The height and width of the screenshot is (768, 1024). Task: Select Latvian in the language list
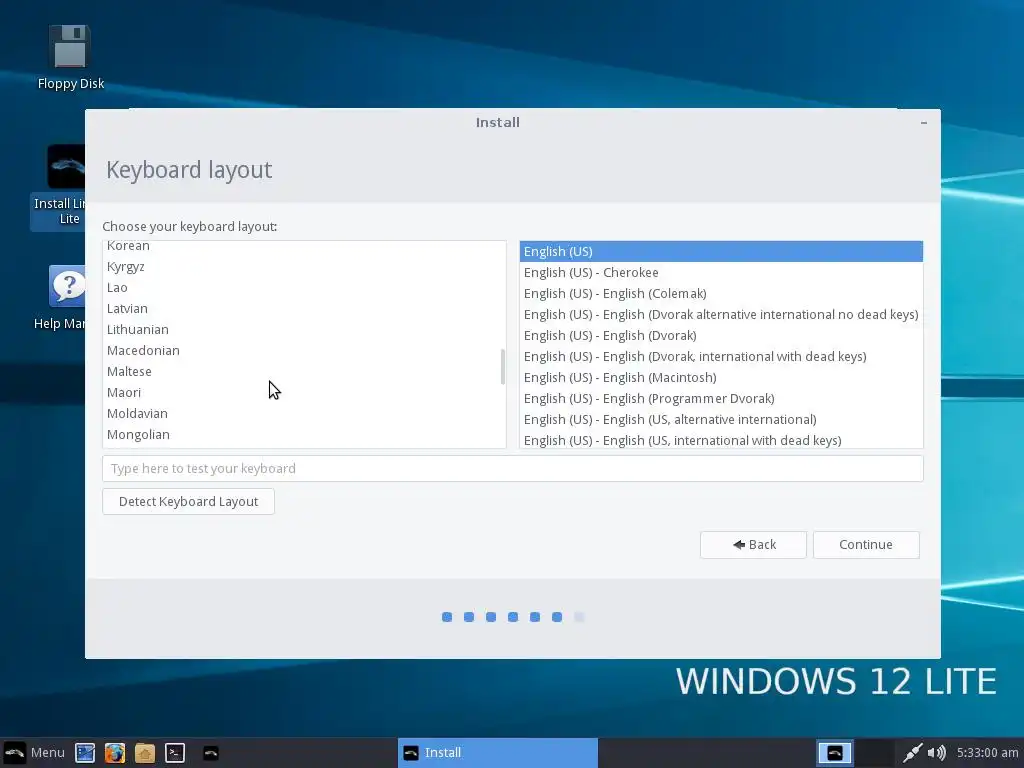304,308
